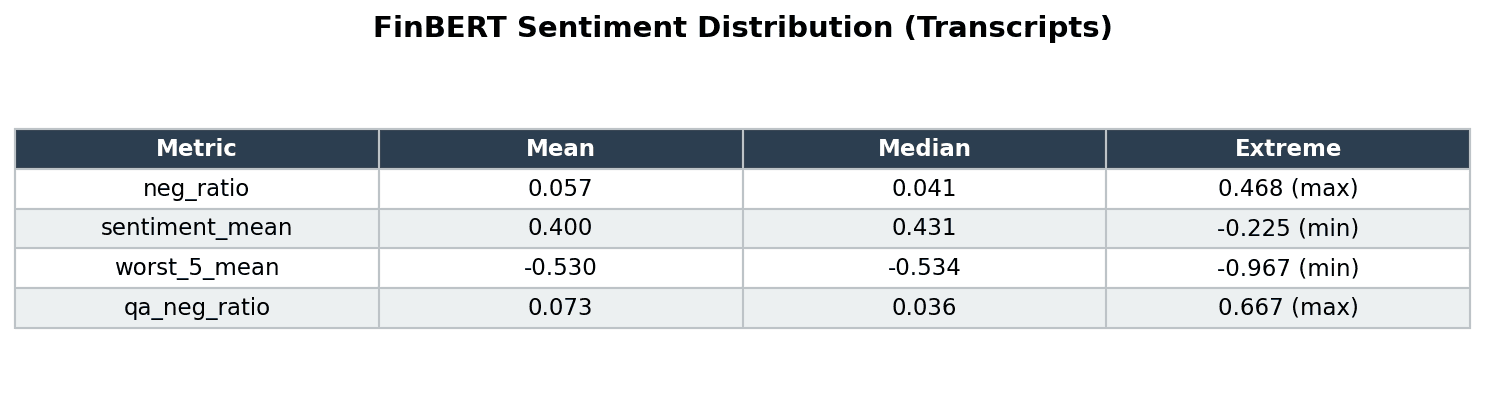The image size is (1485, 404).
Task: Select the Median column header
Action: coord(924,149)
